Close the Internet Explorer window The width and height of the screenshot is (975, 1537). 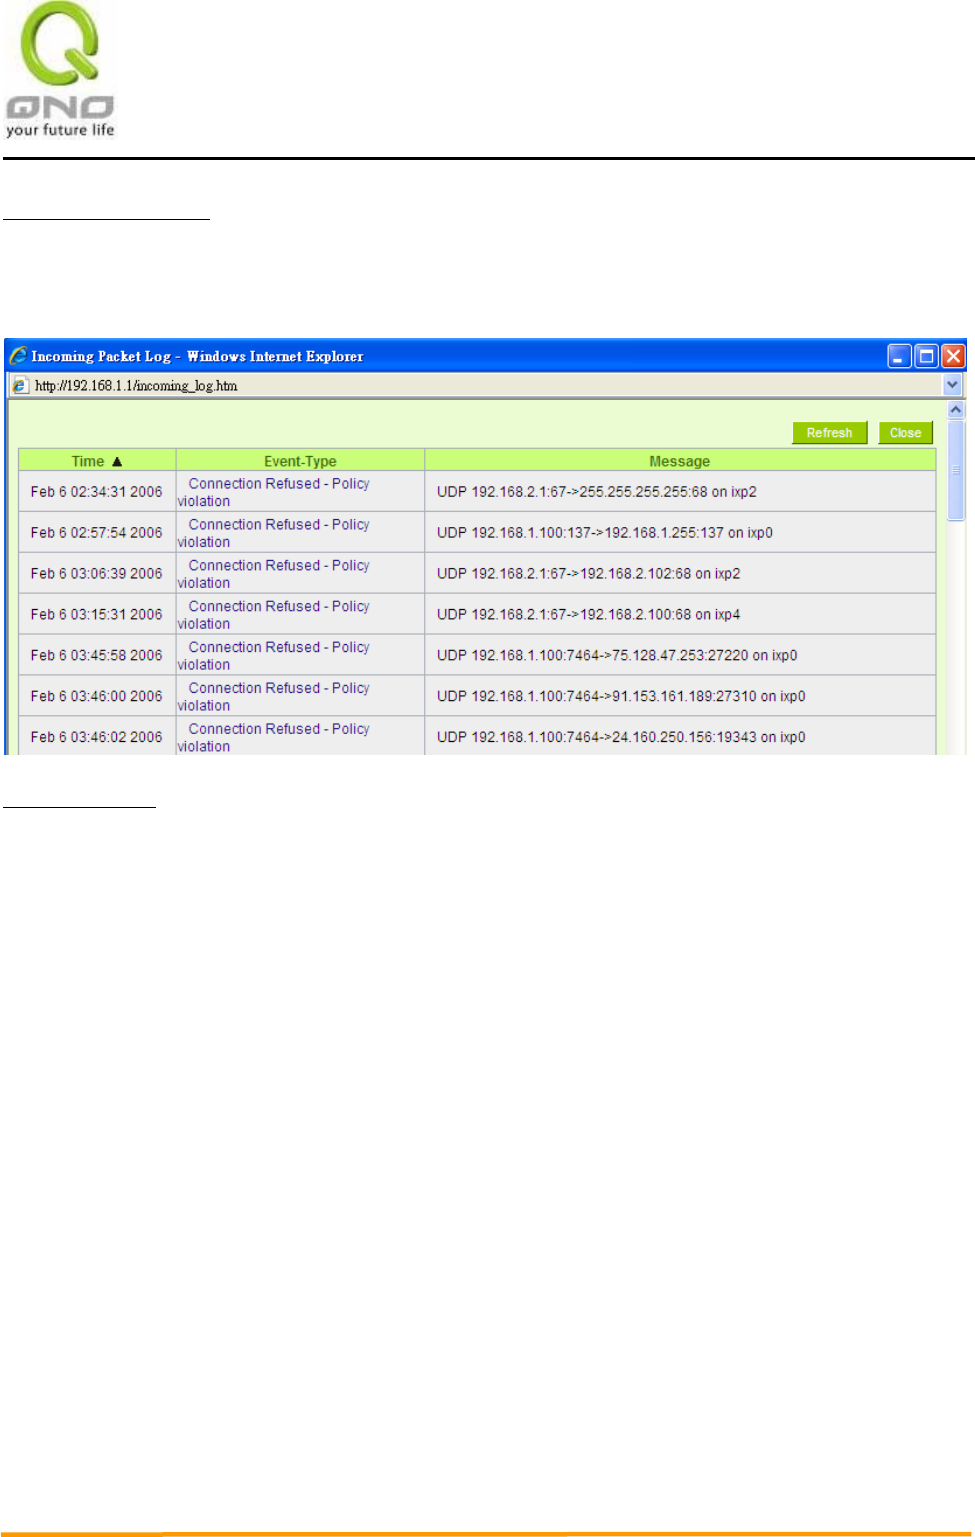tap(953, 356)
